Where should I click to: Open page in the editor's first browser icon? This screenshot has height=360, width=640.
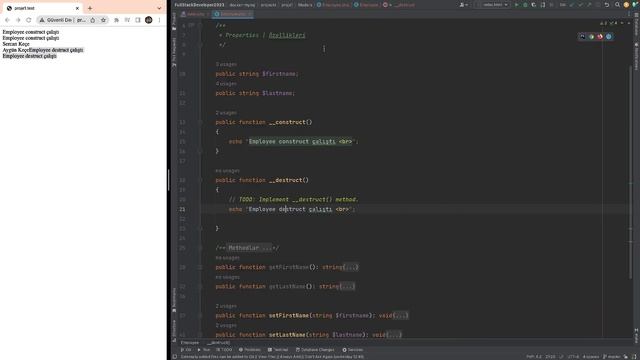582,37
